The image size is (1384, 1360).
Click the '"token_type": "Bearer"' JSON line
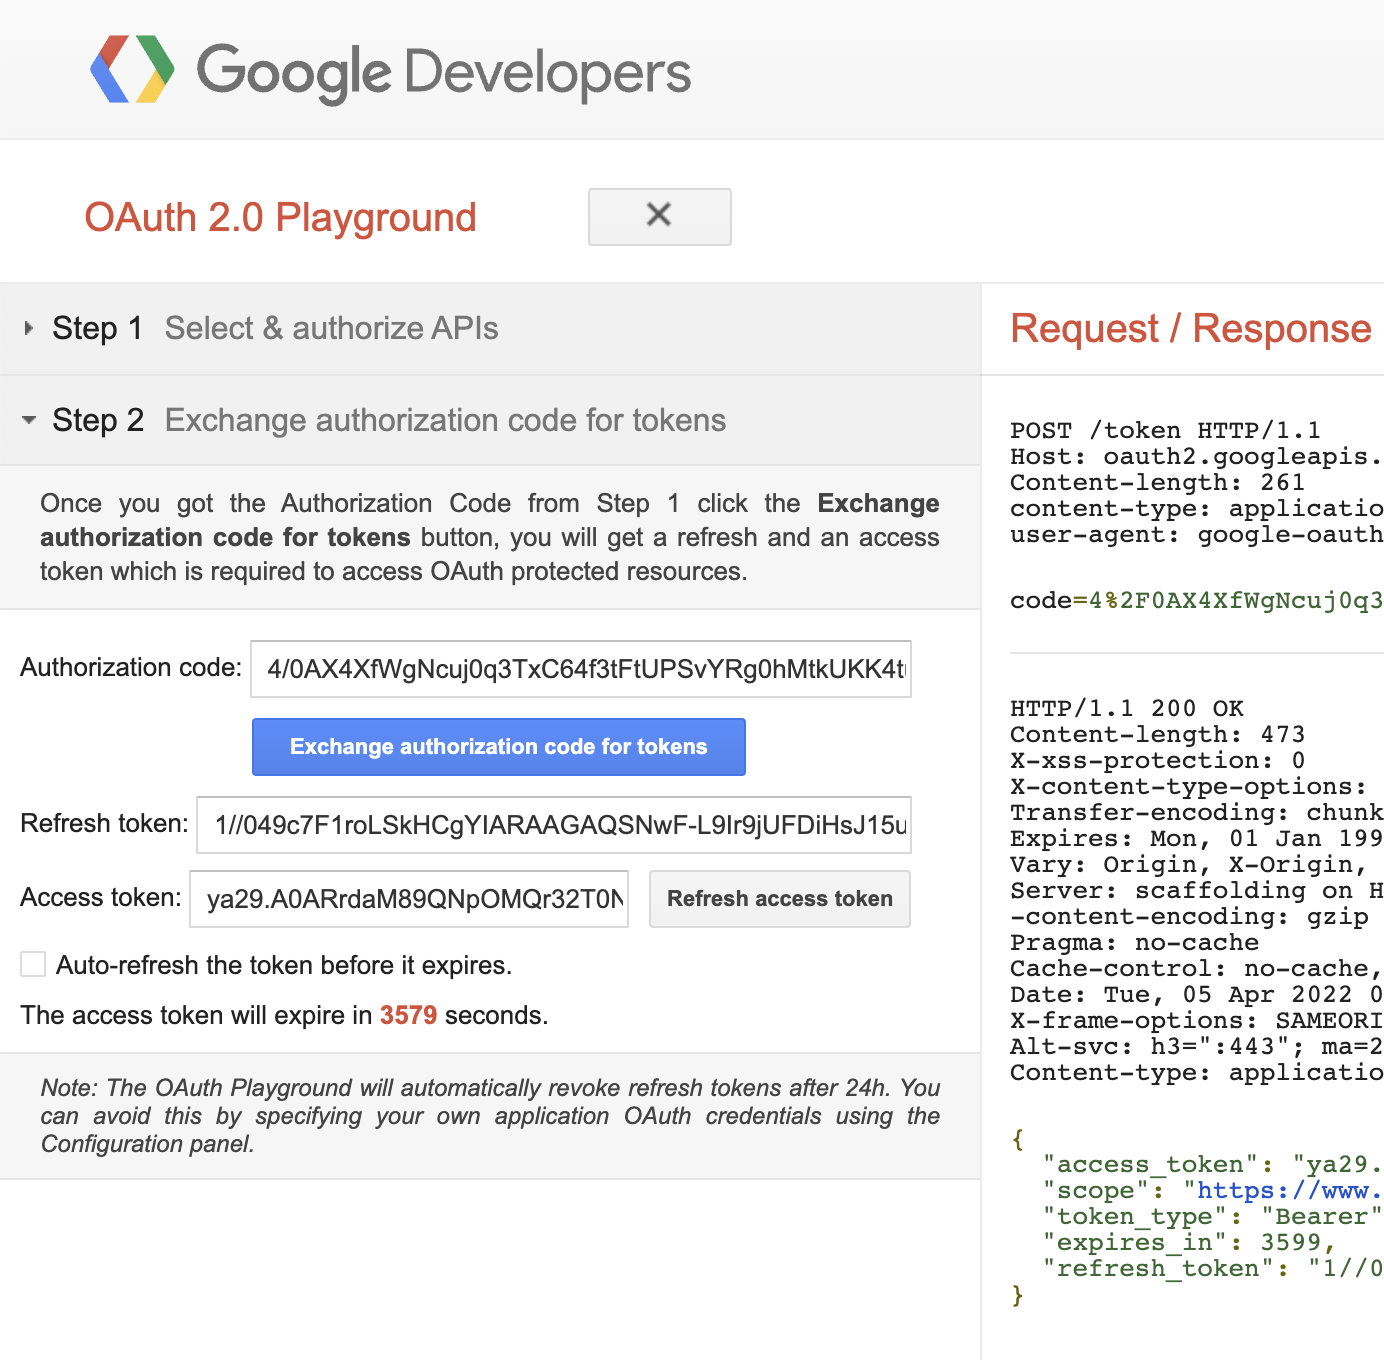tap(1213, 1216)
